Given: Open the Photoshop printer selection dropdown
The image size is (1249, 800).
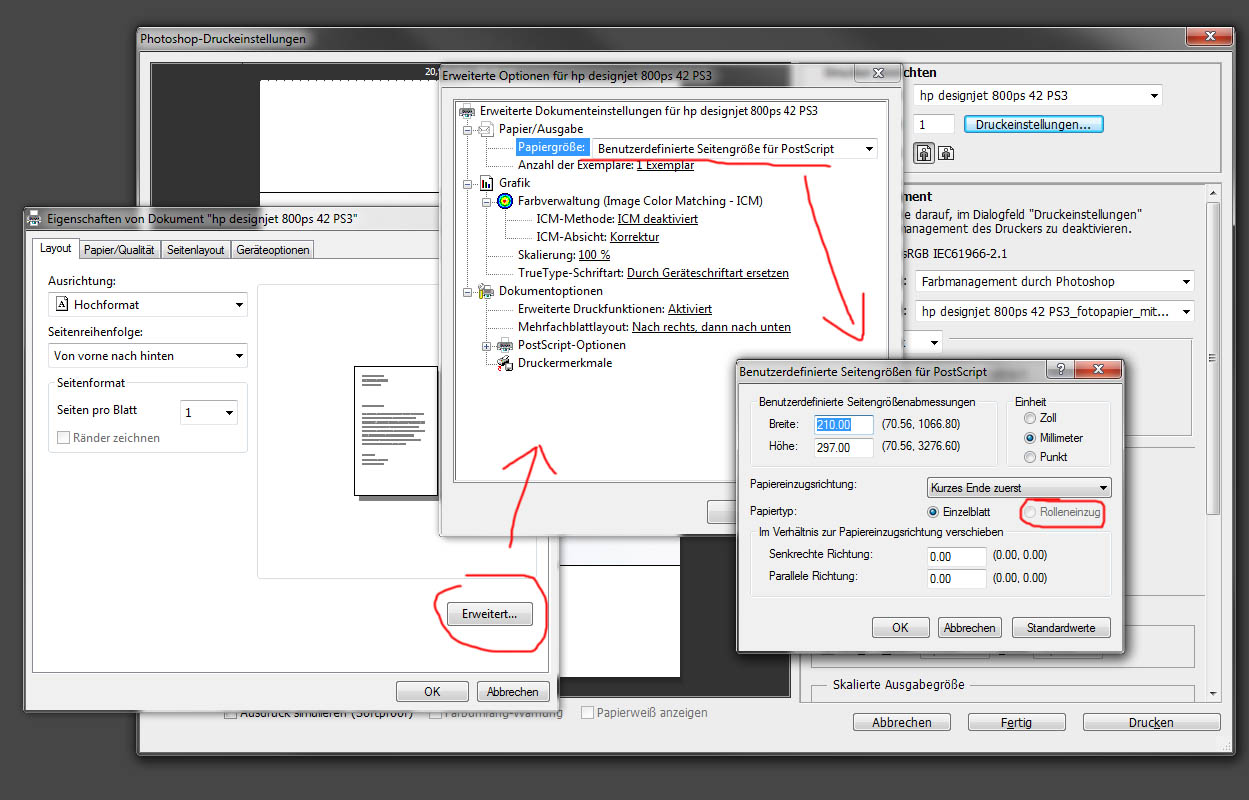Looking at the screenshot, I should (1038, 96).
